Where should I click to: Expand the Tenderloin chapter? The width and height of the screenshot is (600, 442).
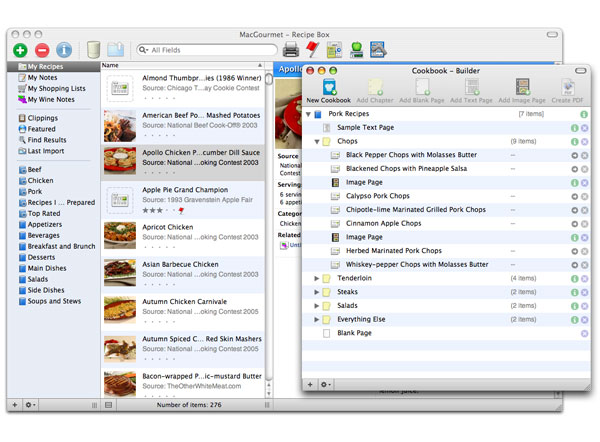tap(316, 278)
